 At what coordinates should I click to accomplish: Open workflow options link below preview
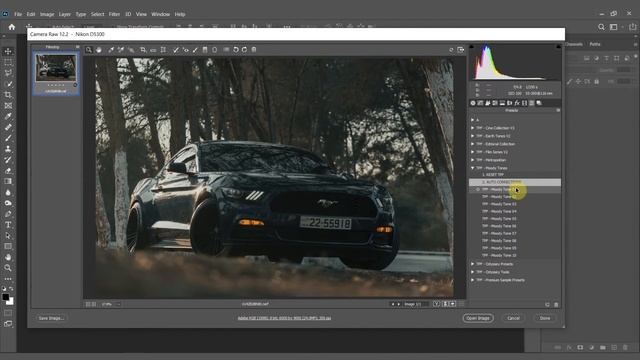(284, 318)
